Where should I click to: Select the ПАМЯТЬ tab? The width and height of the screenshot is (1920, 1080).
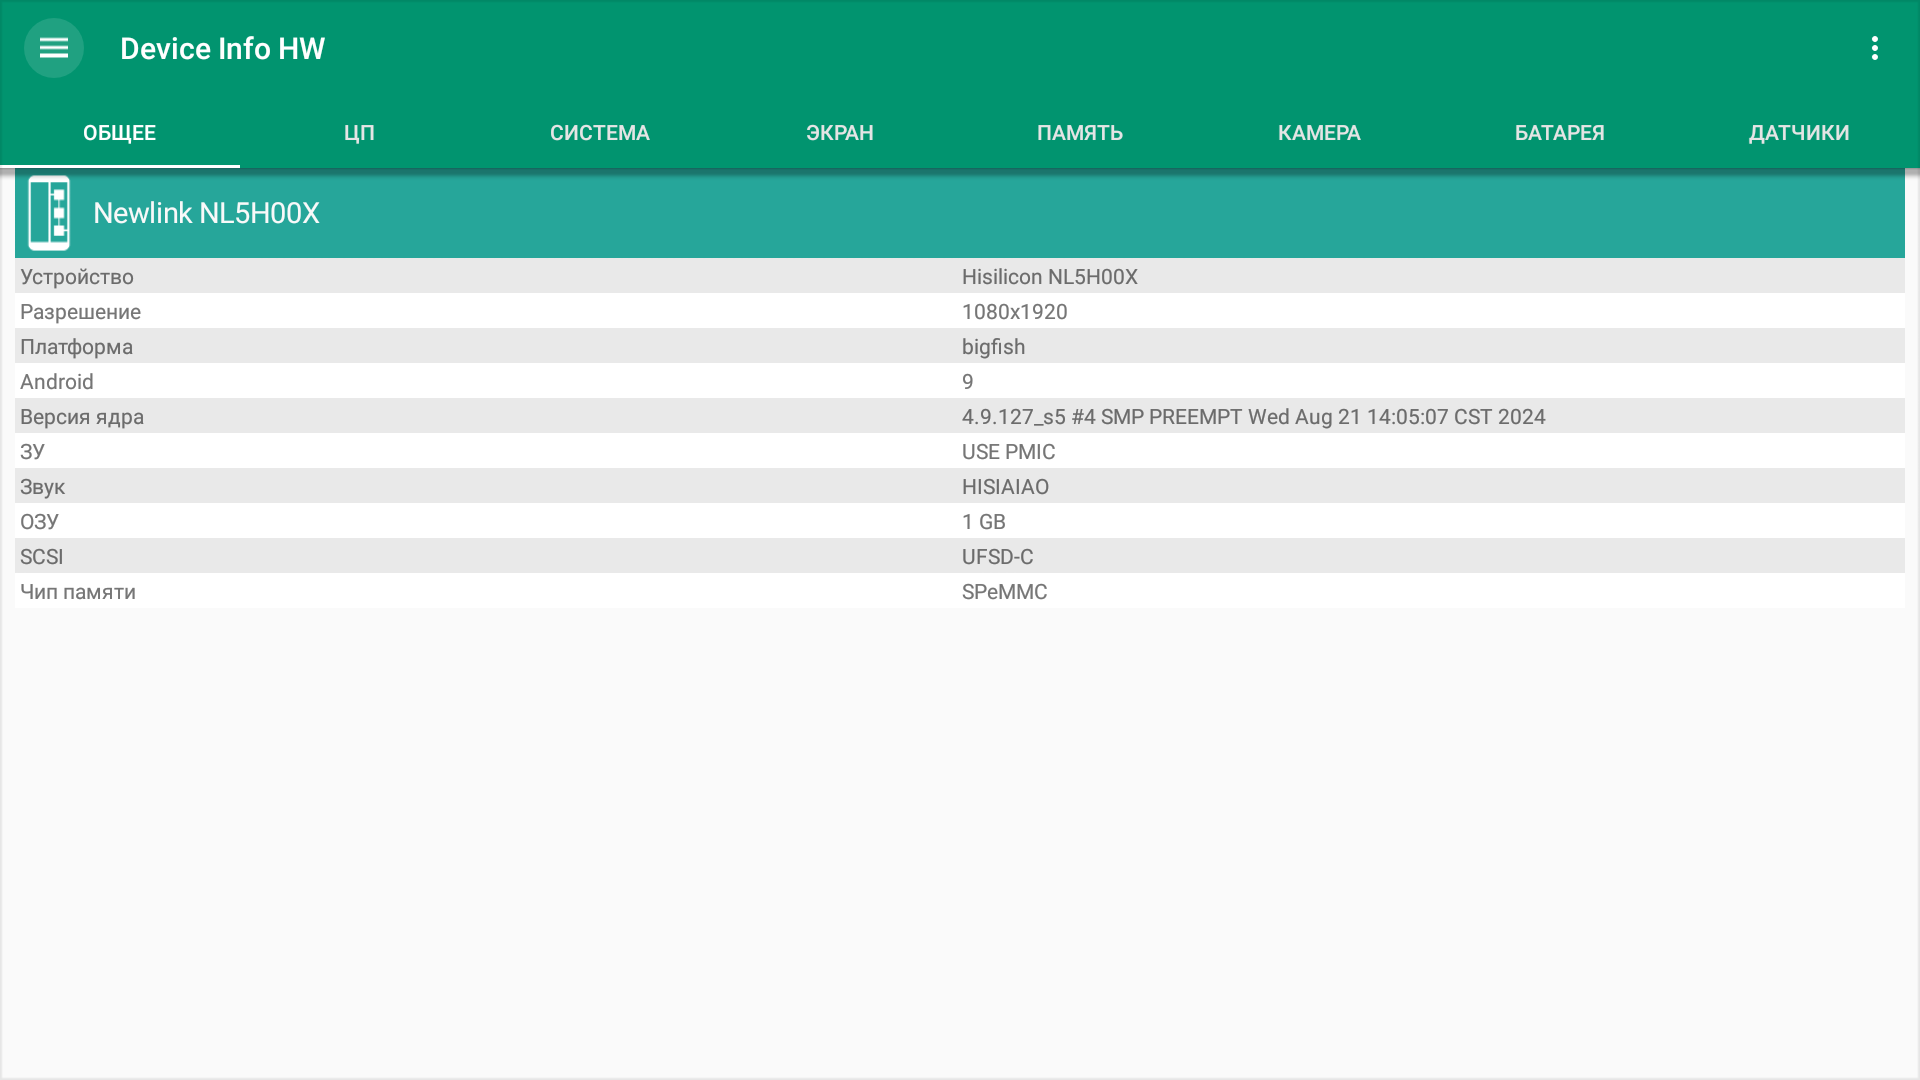click(x=1079, y=133)
